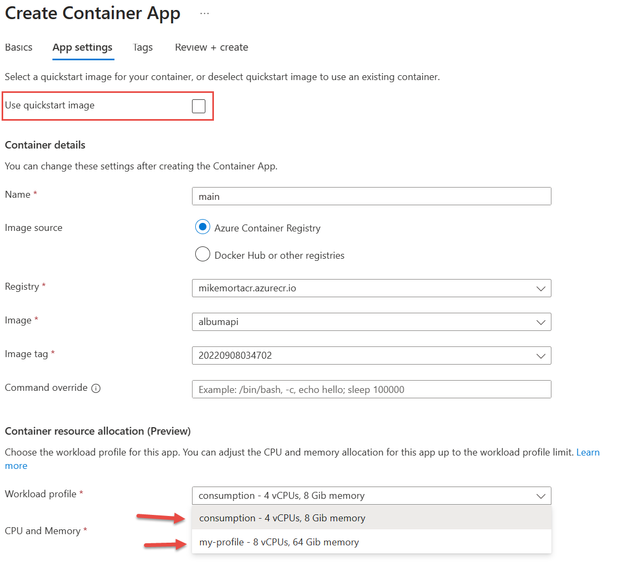
Task: Click into the container Name field
Action: pyautogui.click(x=371, y=197)
